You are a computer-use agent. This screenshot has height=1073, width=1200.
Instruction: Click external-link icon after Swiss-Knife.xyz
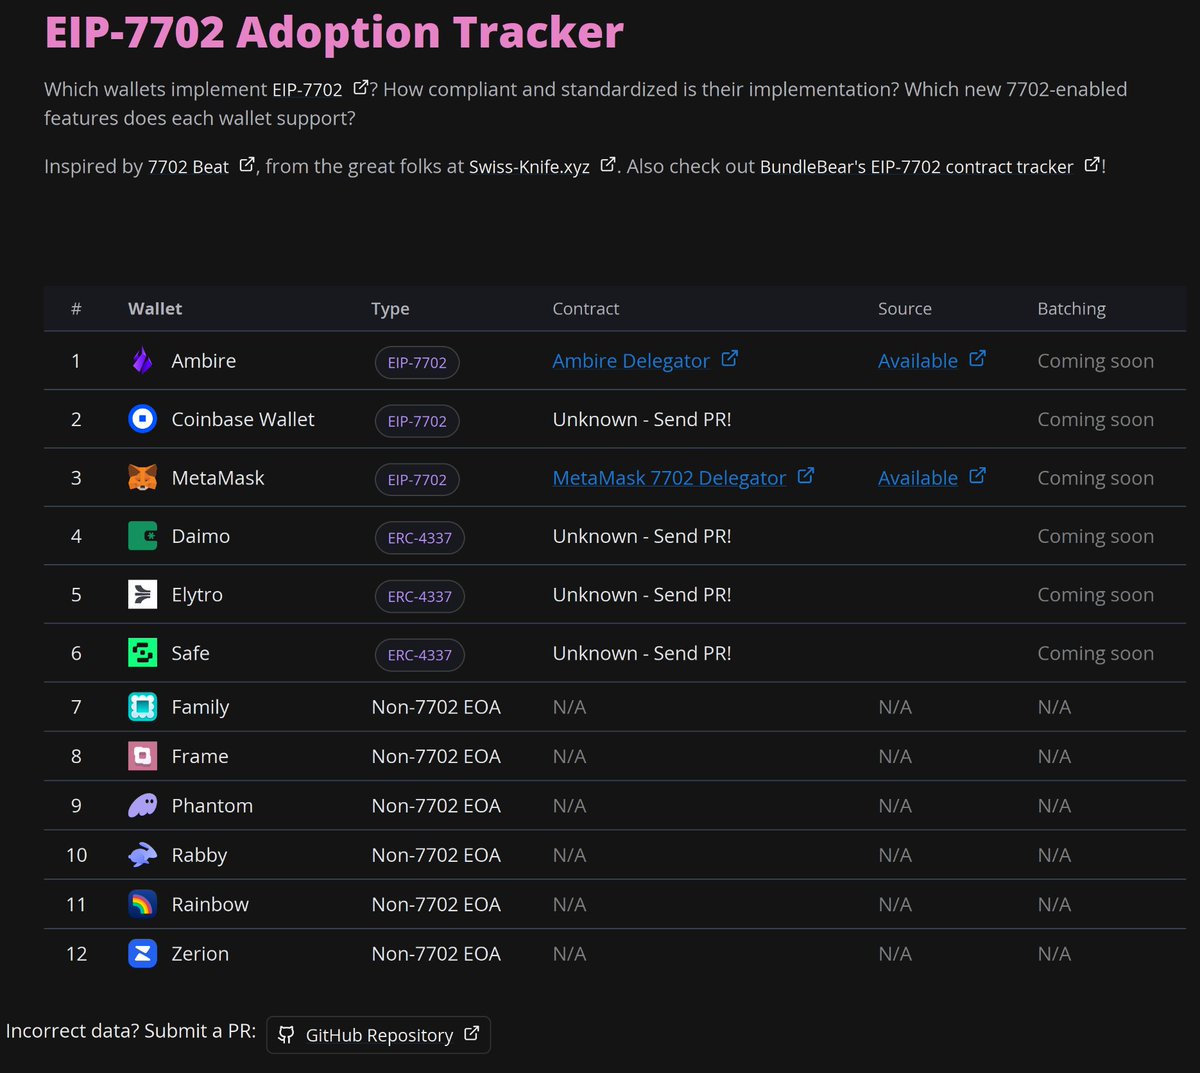608,164
